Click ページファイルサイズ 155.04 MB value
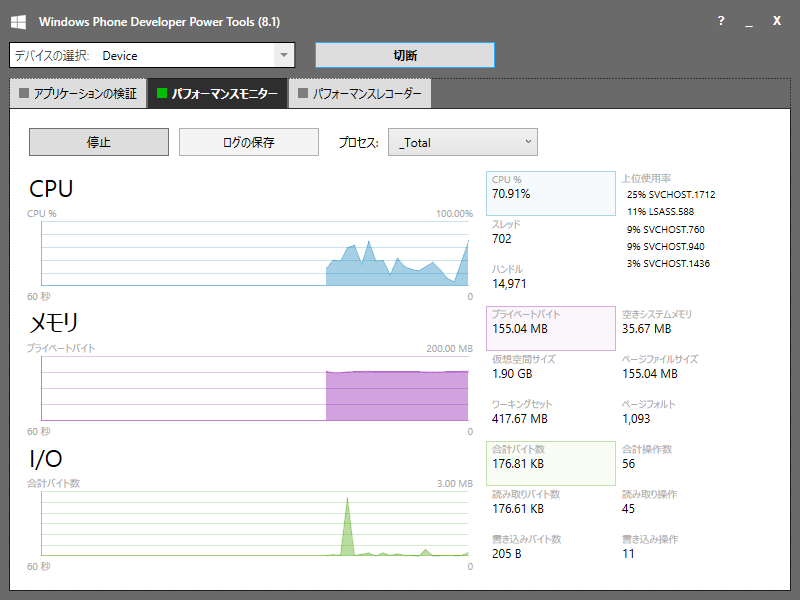The height and width of the screenshot is (600, 800). pos(649,373)
